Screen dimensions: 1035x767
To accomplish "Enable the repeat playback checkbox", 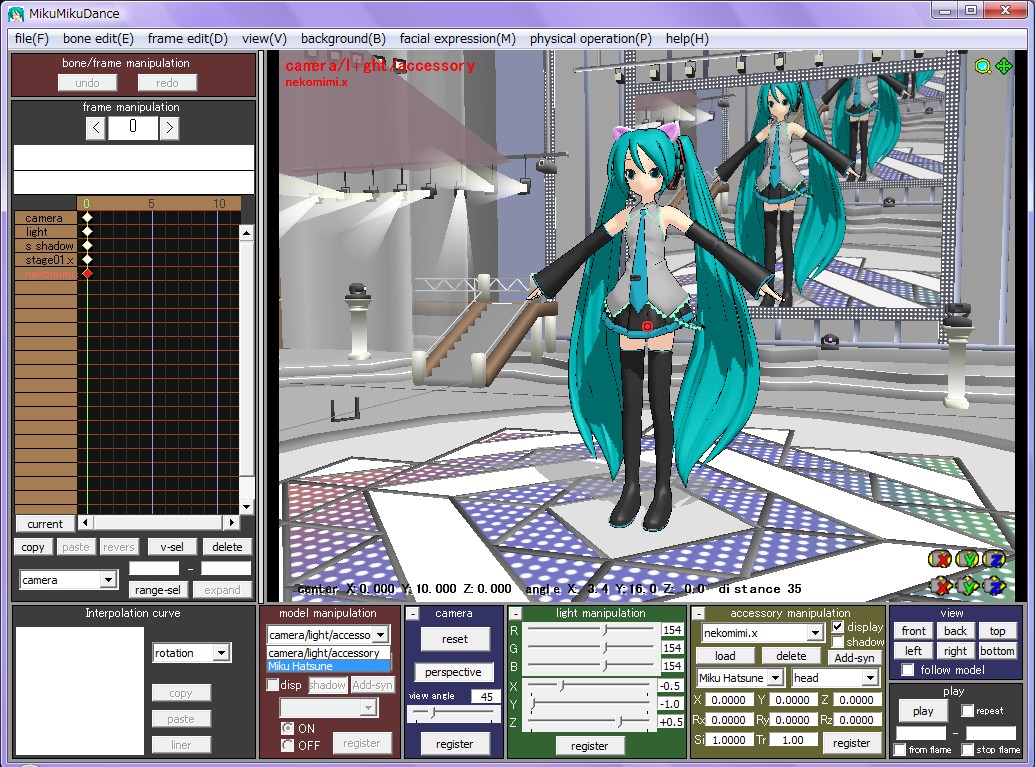I will point(968,711).
